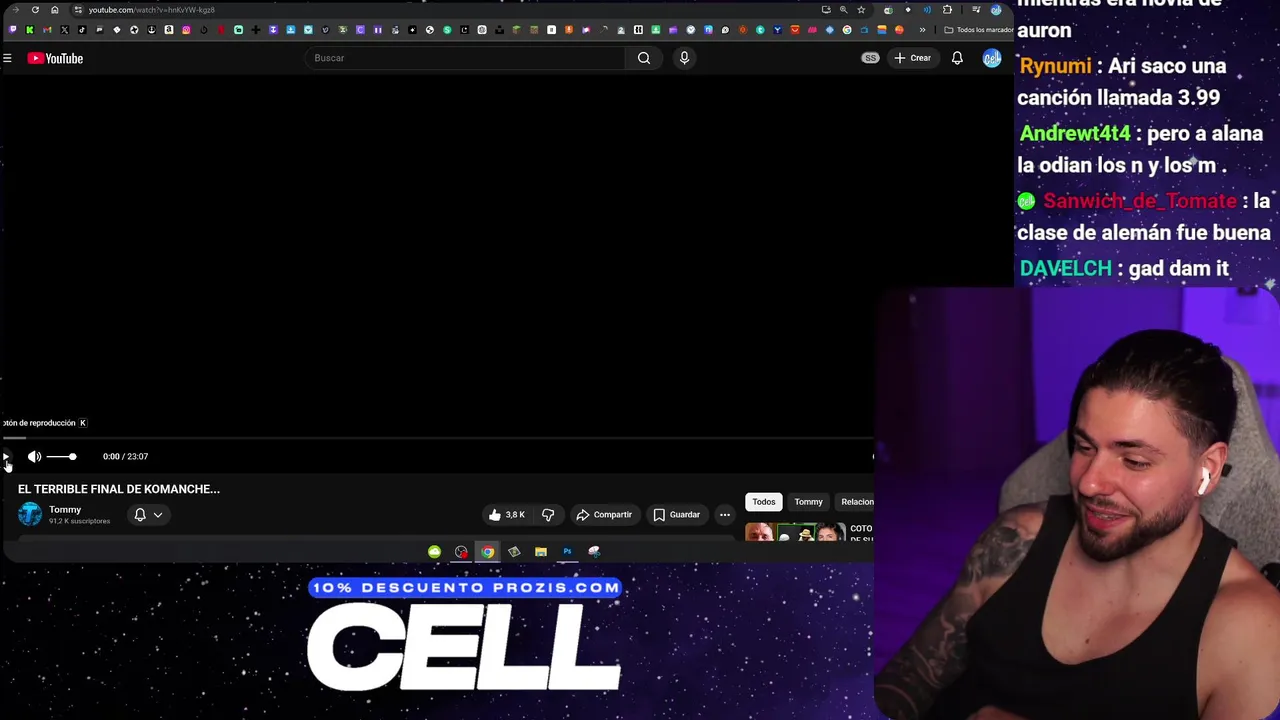Screen dimensions: 1280x720
Task: Click the youtube.com address bar
Action: (x=151, y=10)
